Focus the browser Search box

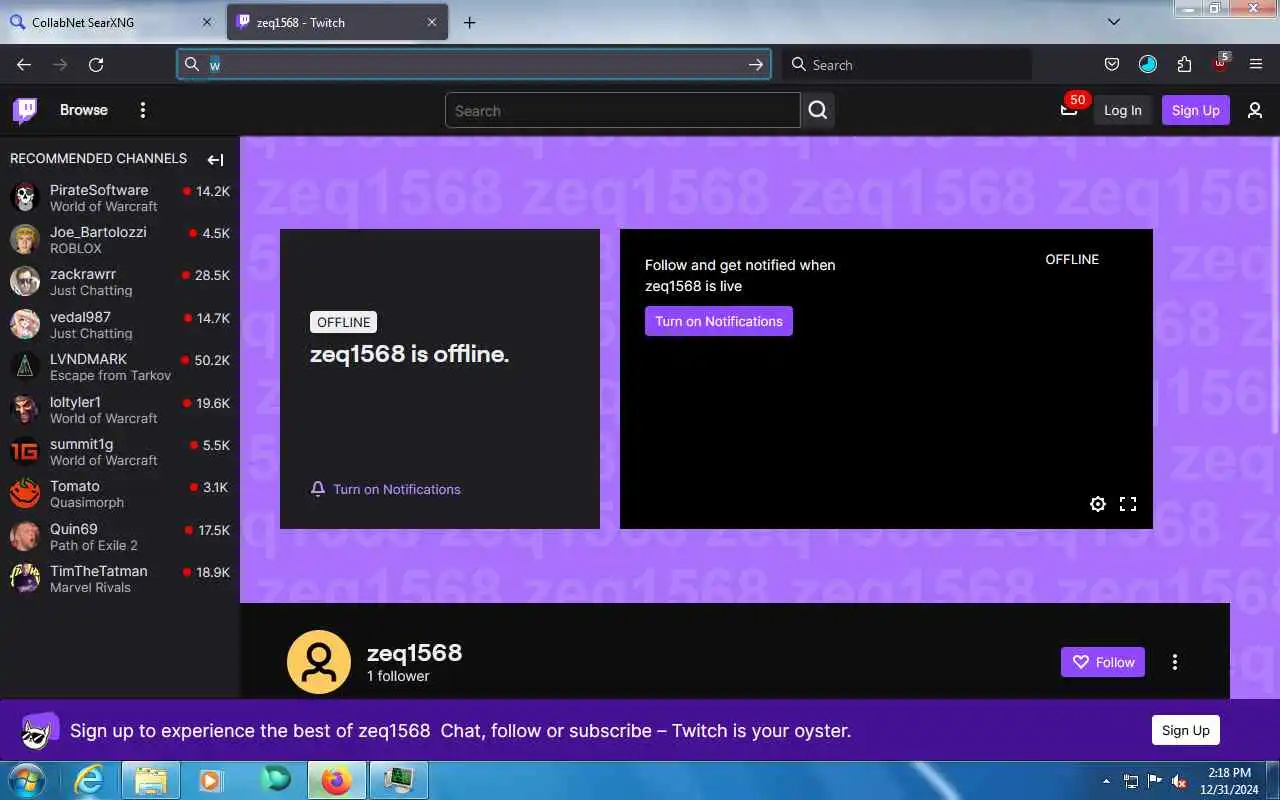[906, 64]
